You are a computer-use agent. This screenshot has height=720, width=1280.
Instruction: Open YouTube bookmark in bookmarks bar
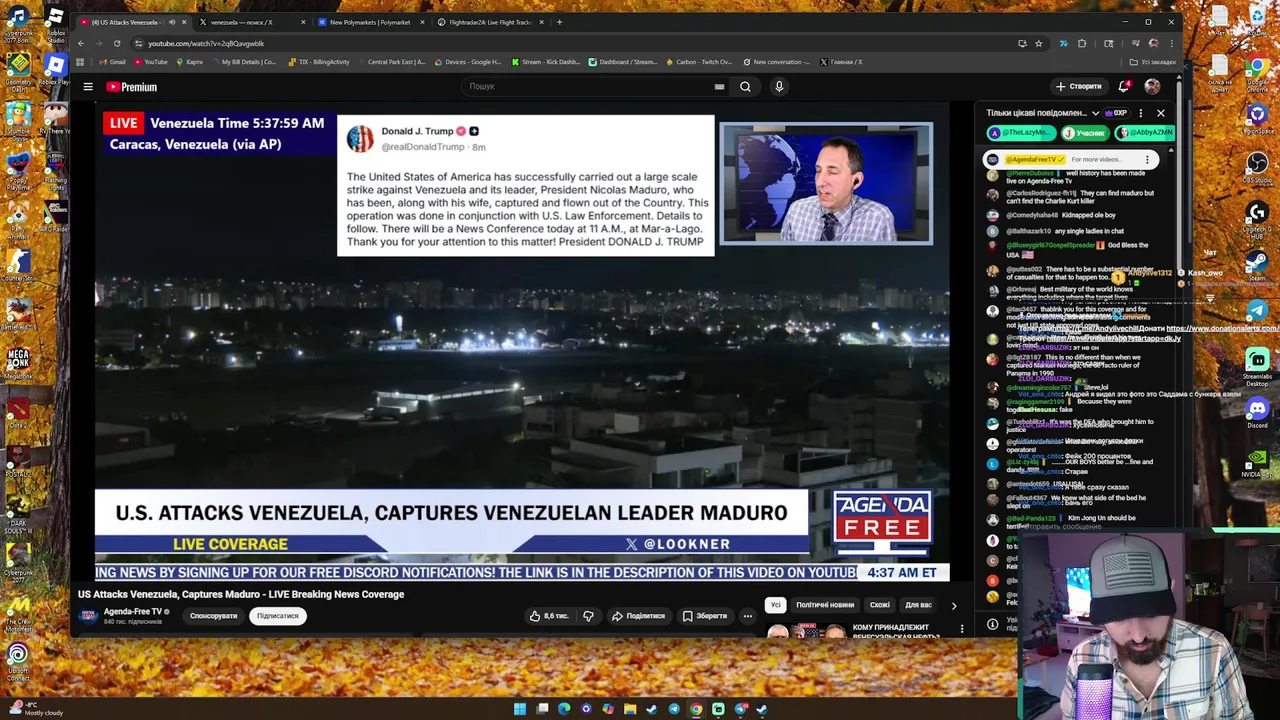(x=150, y=62)
